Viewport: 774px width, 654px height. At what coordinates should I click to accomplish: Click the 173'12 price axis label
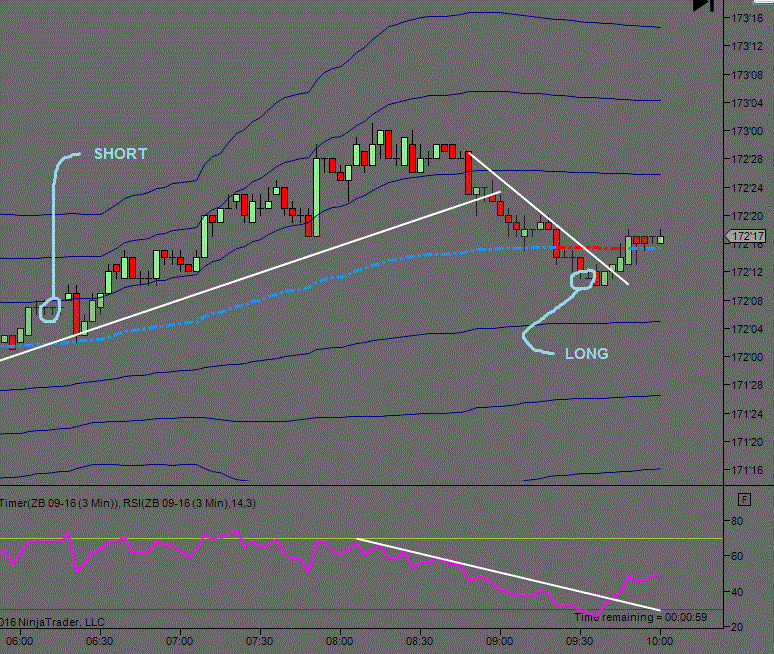click(747, 46)
